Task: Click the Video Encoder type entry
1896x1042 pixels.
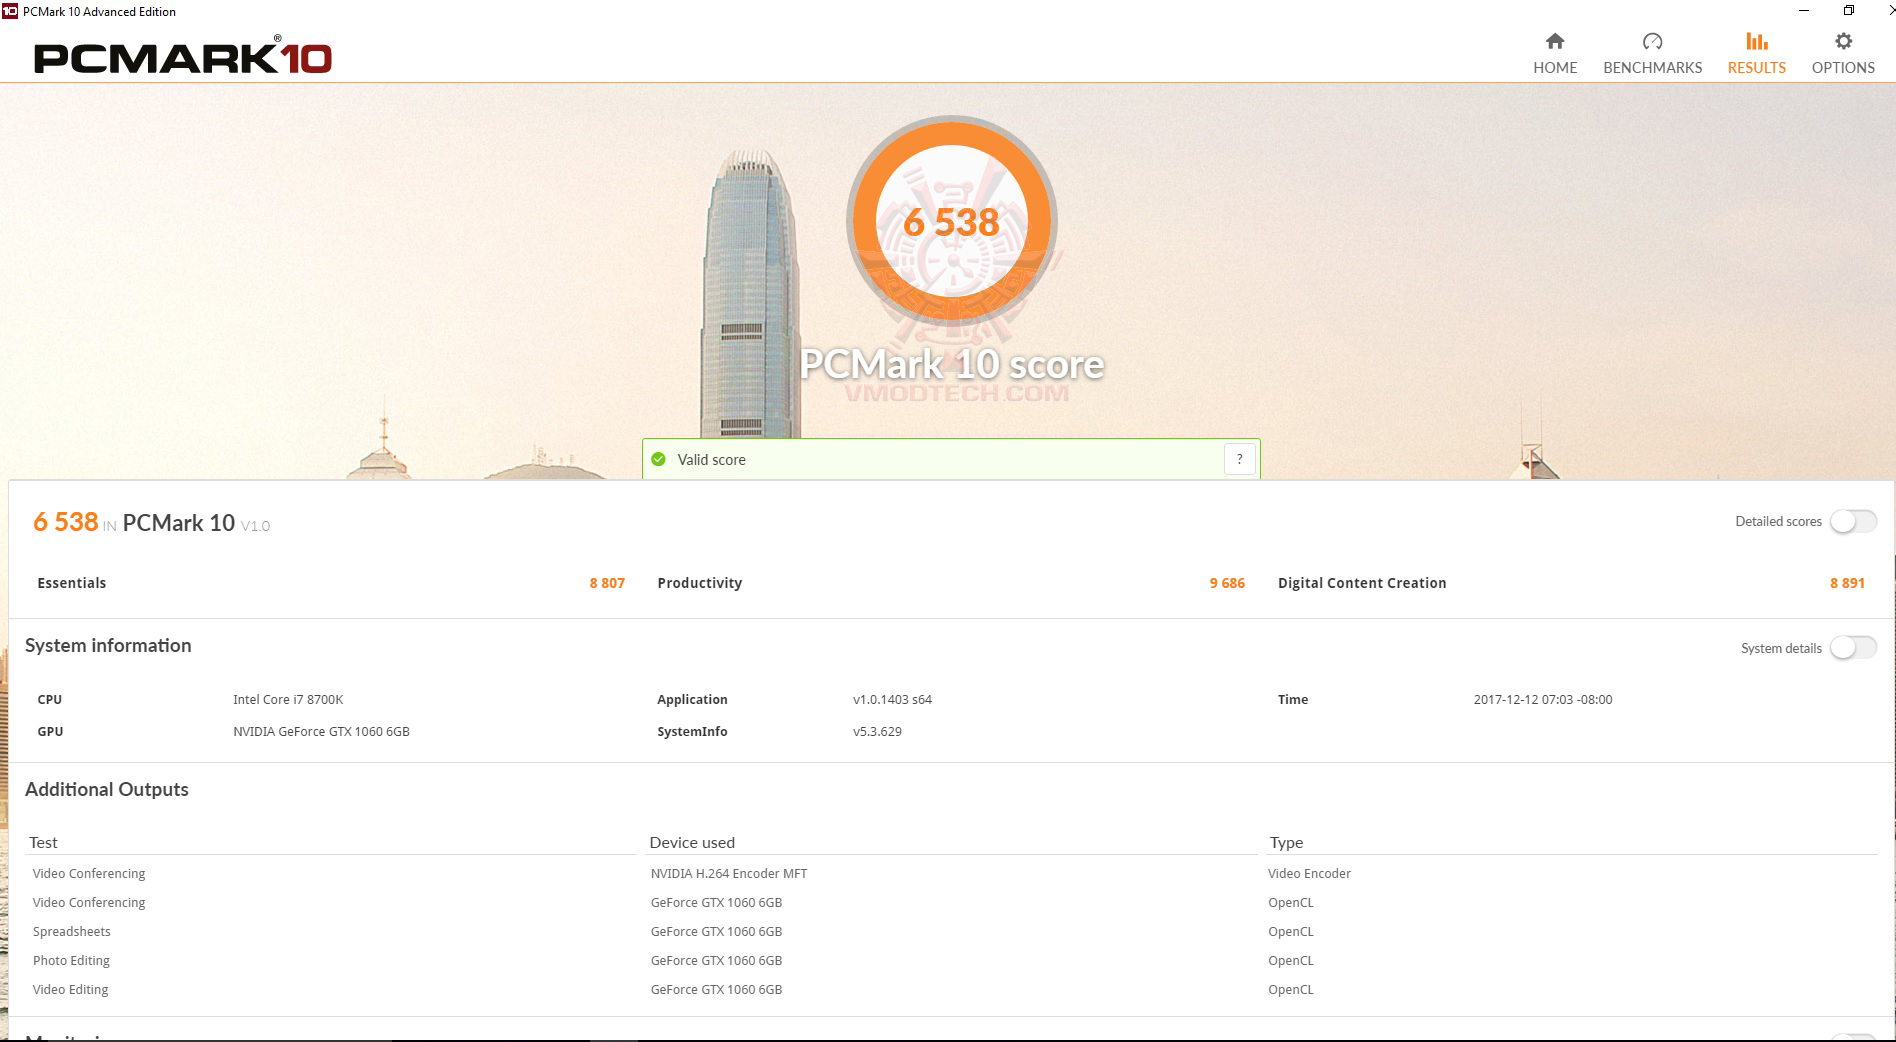Action: [x=1309, y=873]
